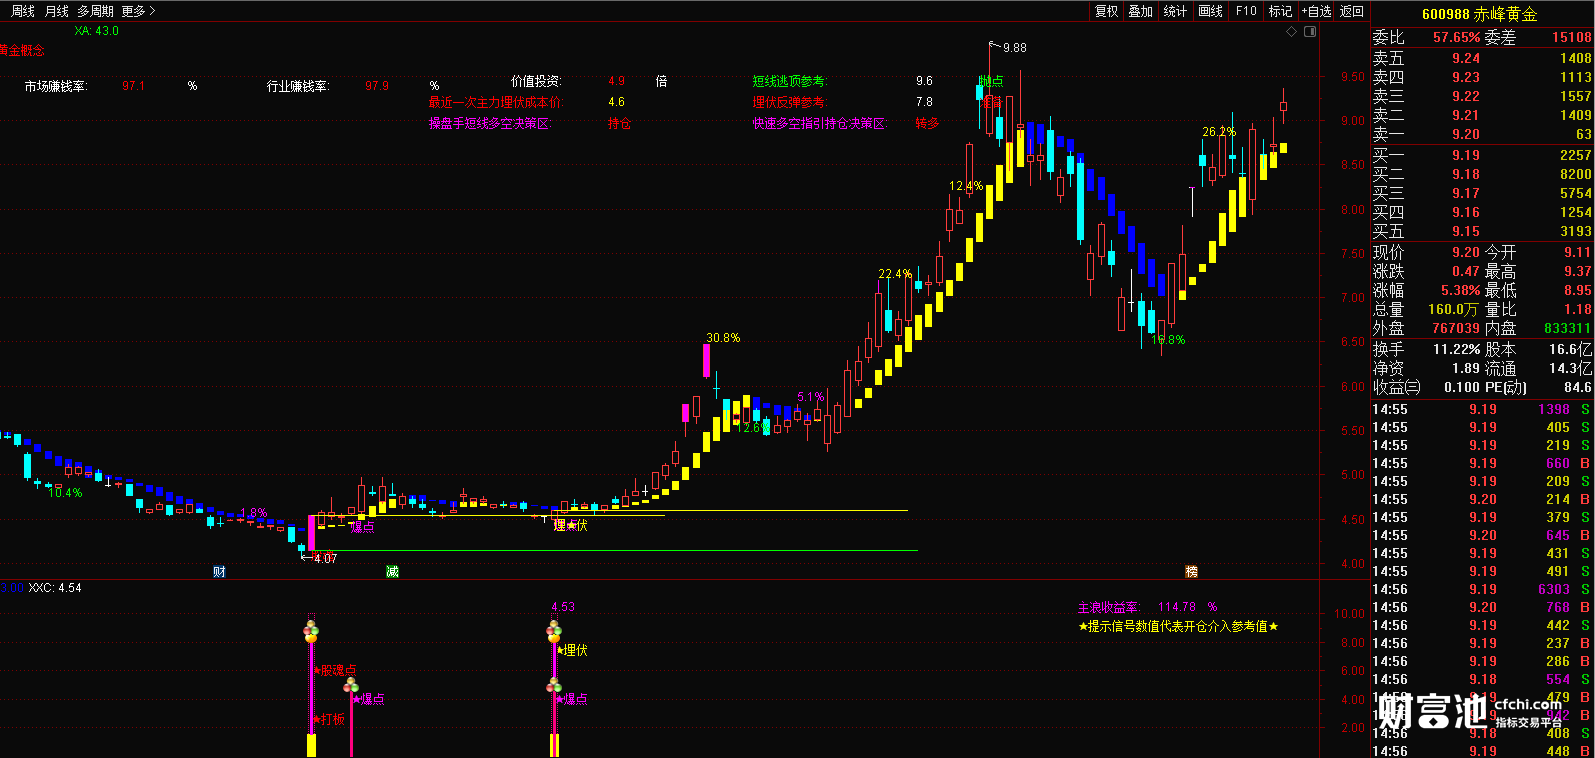Switch to the 月线 monthly chart tab
1595x758 pixels.
pos(57,11)
